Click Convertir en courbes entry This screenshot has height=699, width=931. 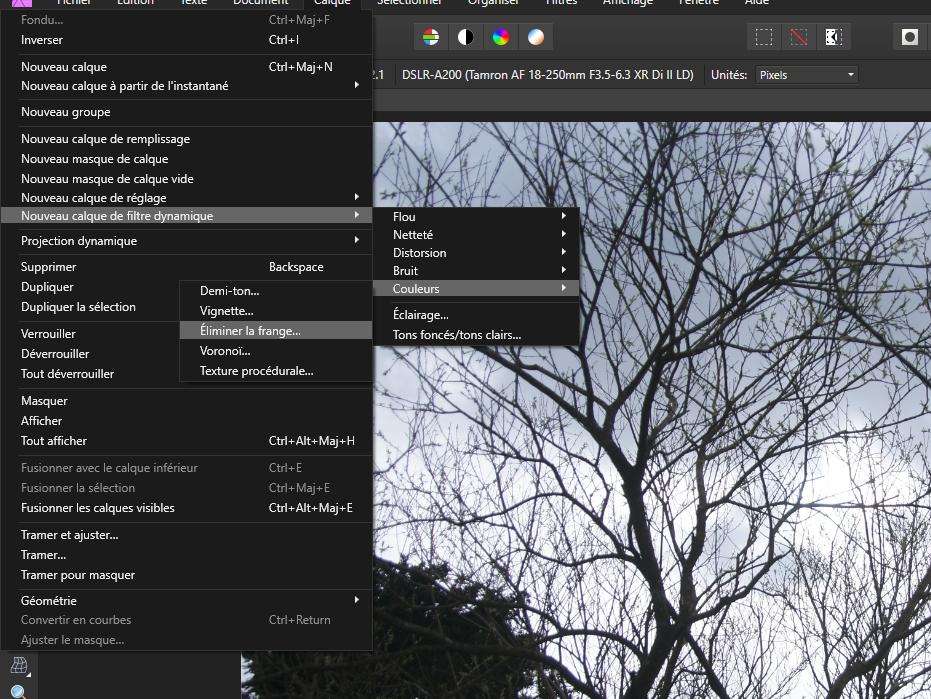point(187,620)
